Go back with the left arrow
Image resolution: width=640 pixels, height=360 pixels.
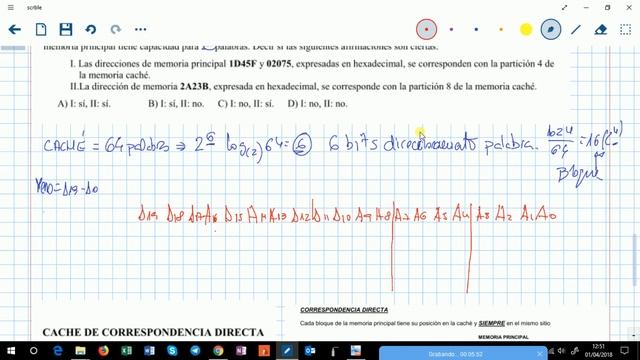tap(15, 29)
